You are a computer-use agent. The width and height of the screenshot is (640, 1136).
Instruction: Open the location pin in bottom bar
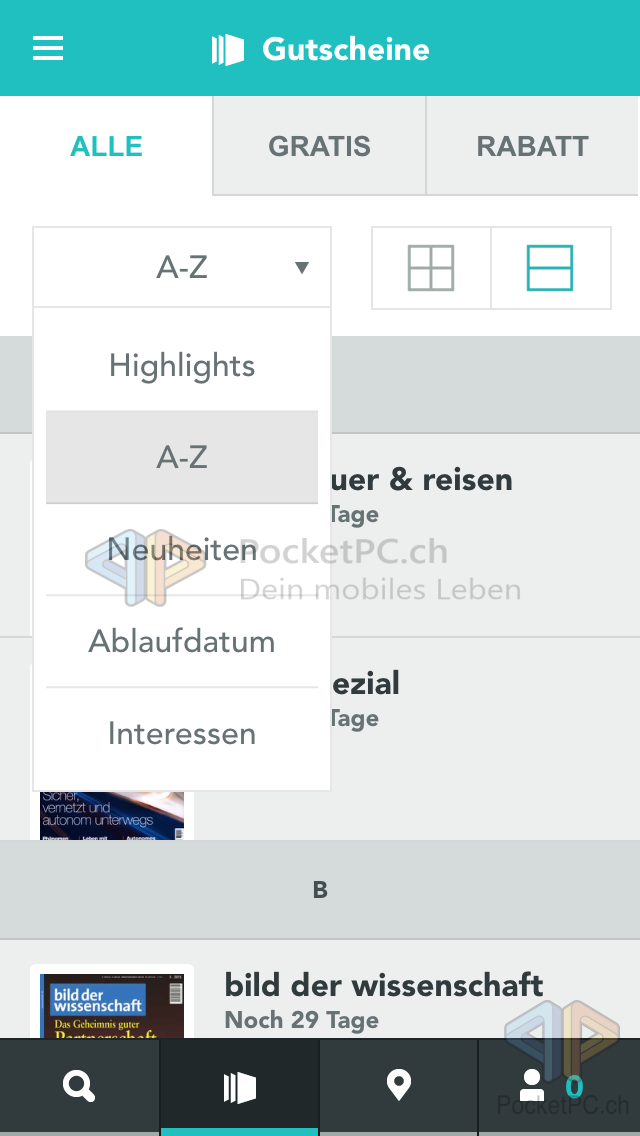[x=399, y=1086]
